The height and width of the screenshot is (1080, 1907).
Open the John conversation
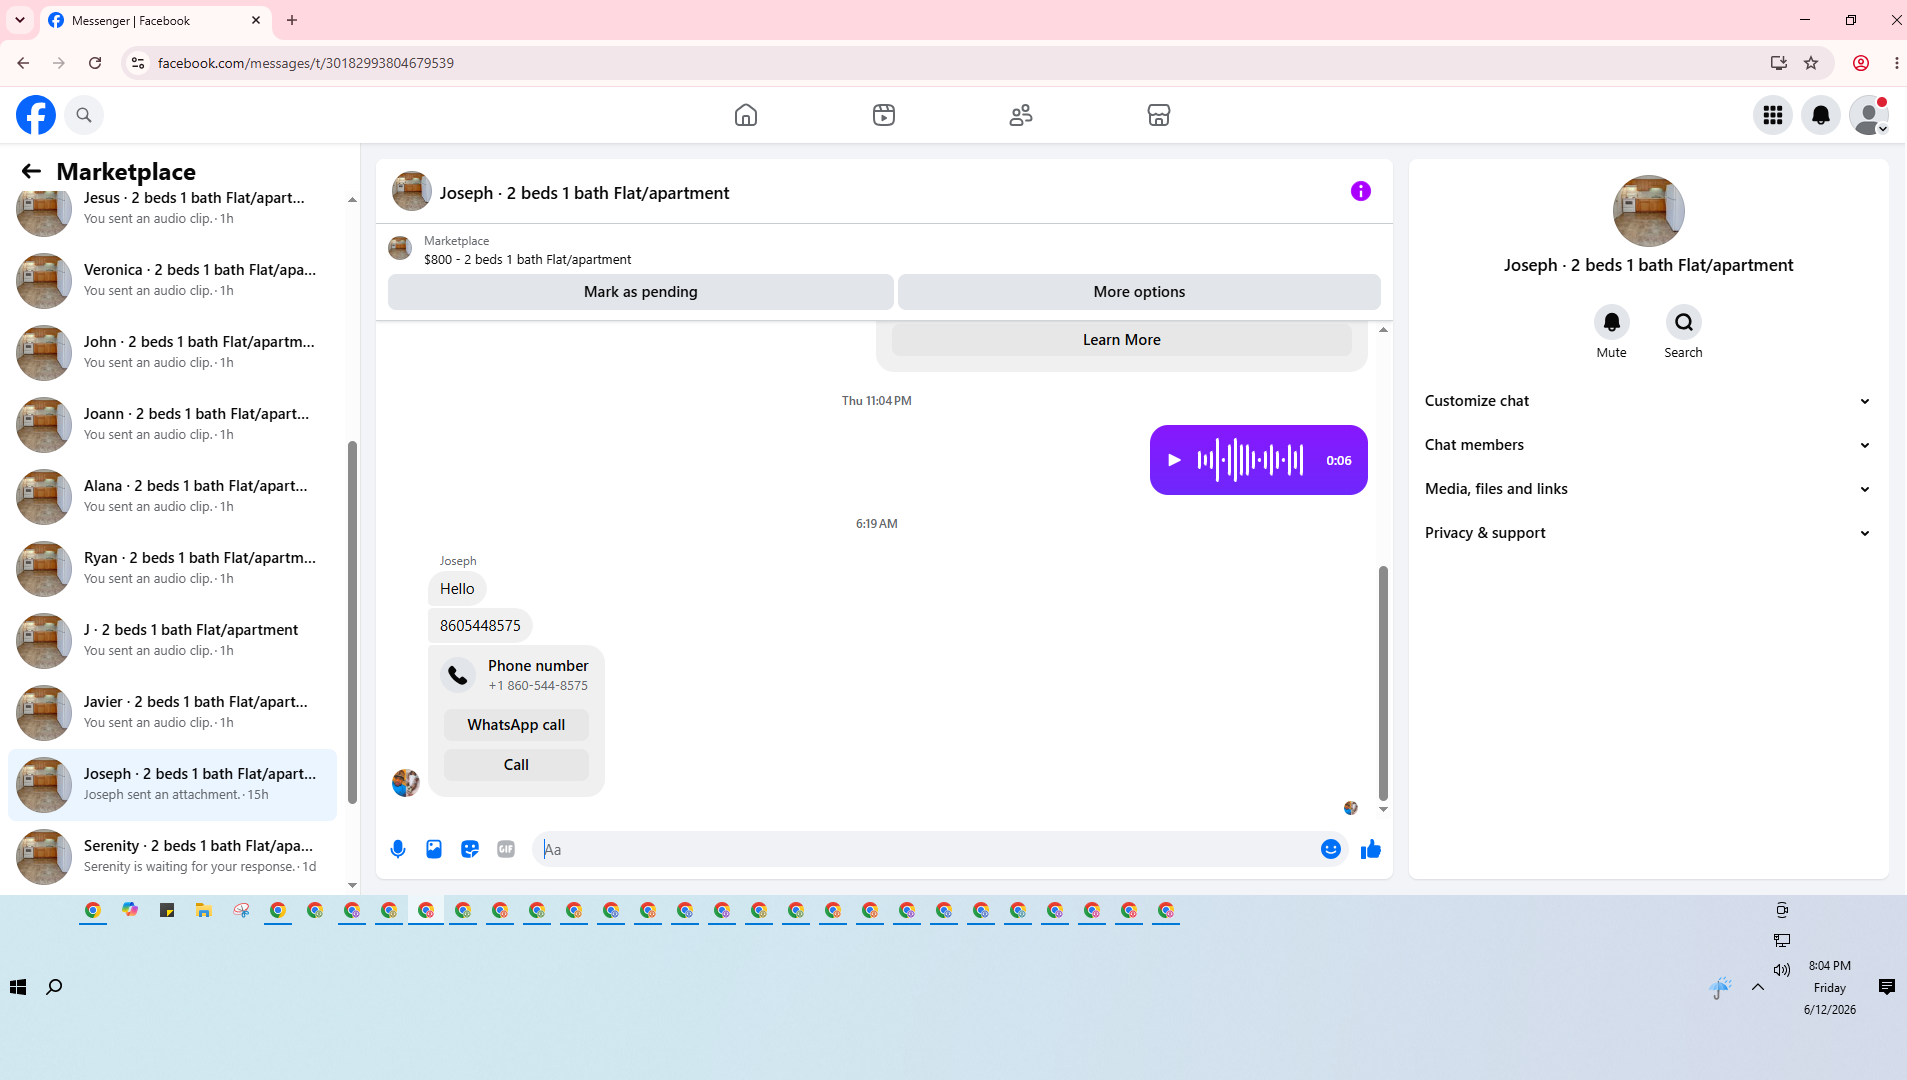[173, 352]
